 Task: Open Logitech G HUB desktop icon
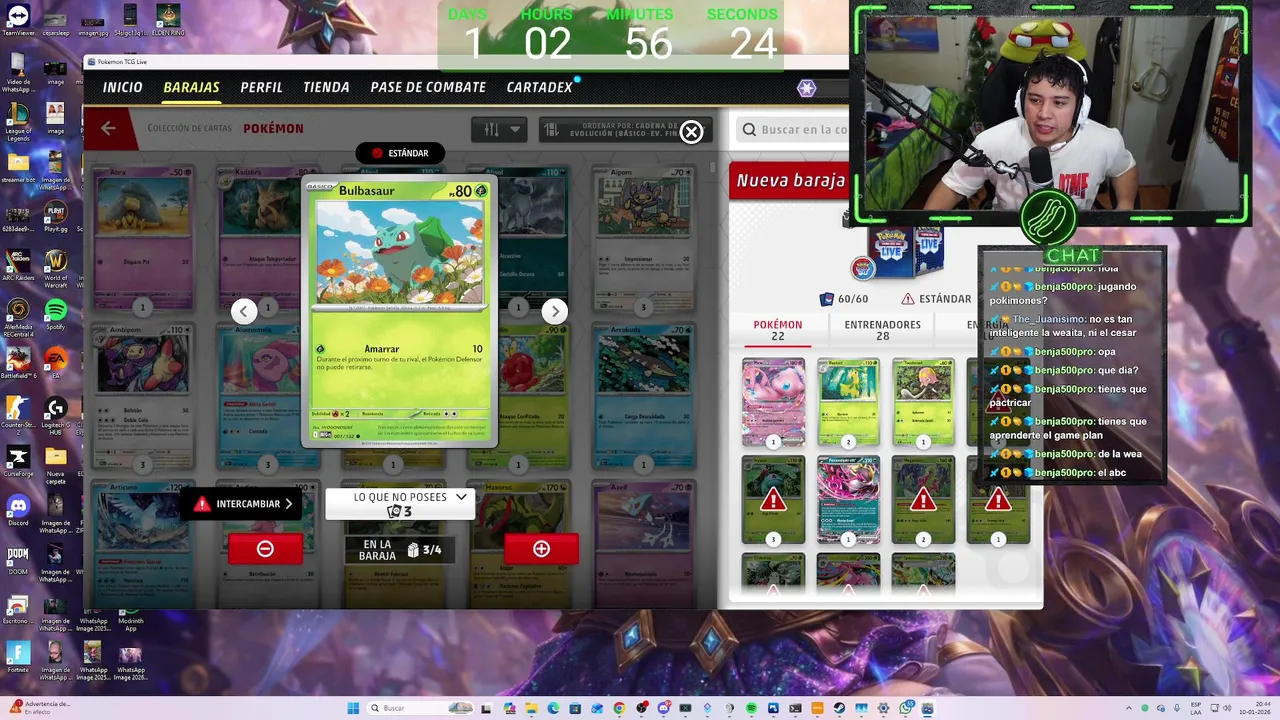click(x=55, y=414)
